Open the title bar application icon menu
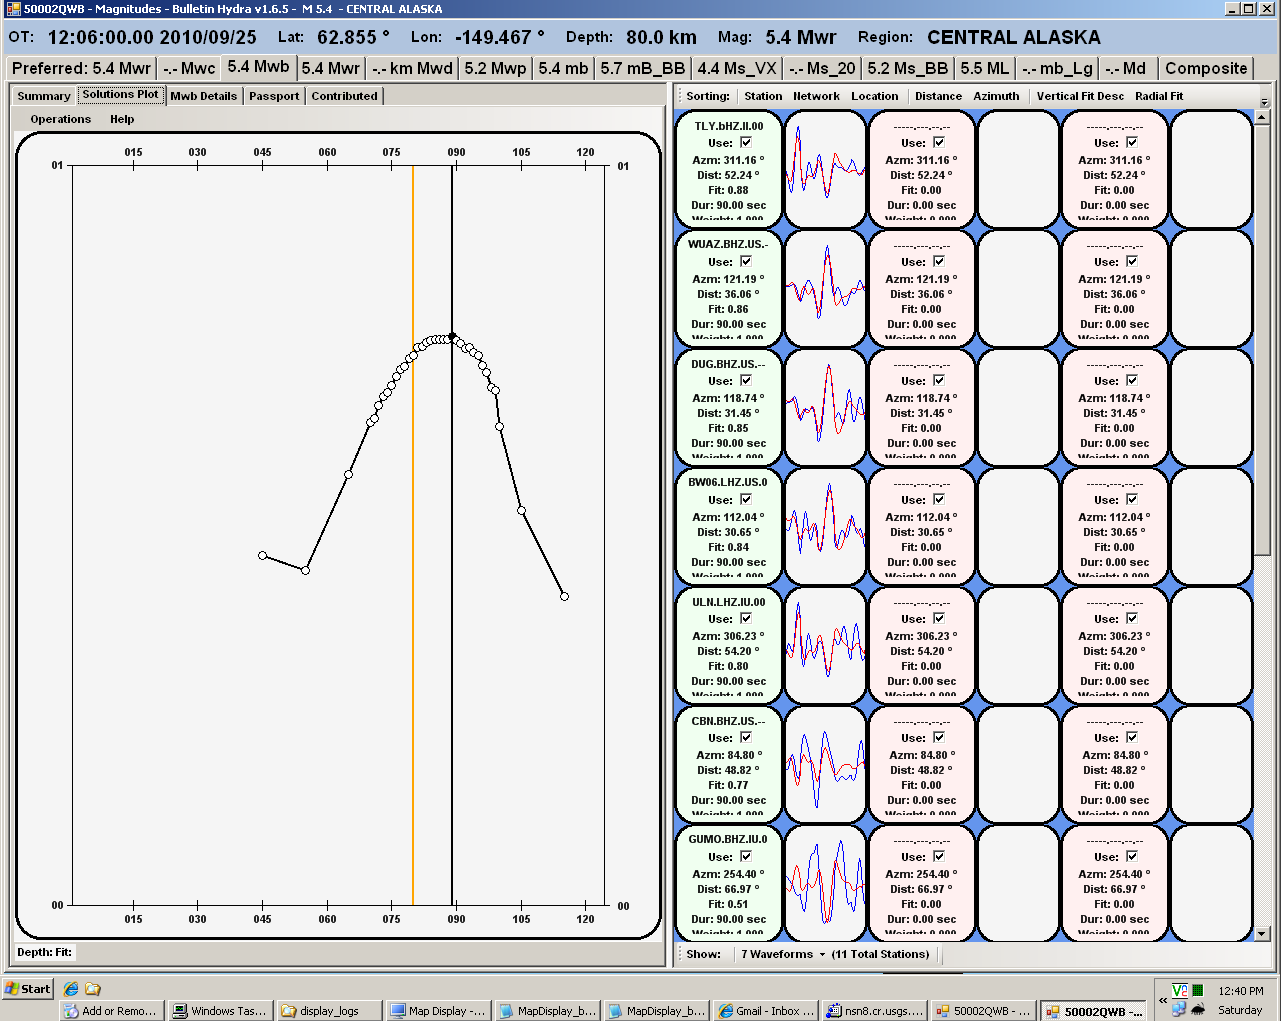1281x1021 pixels. click(13, 9)
